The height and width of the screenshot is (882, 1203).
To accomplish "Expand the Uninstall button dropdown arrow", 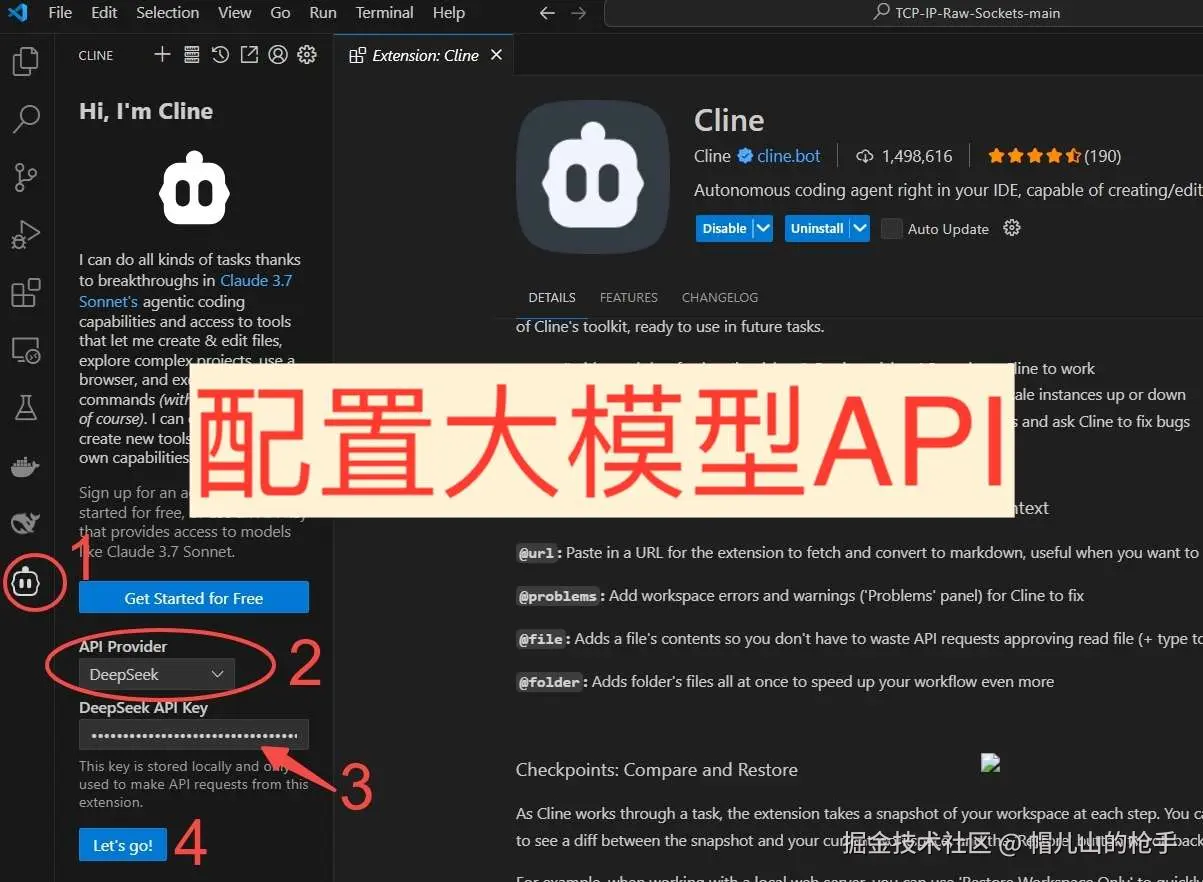I will [859, 228].
